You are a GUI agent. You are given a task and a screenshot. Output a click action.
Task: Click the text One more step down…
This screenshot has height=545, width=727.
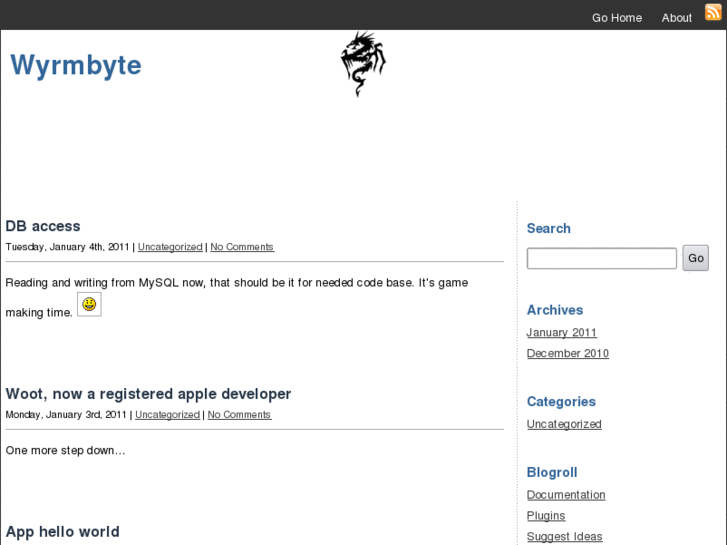click(65, 450)
